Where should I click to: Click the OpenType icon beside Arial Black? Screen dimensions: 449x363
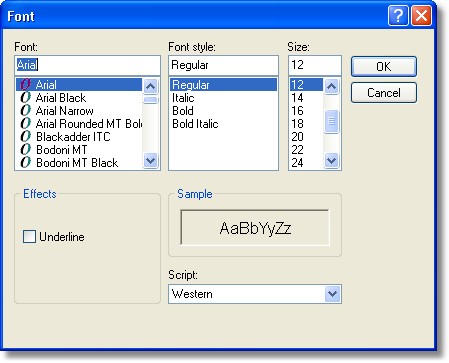pos(25,98)
